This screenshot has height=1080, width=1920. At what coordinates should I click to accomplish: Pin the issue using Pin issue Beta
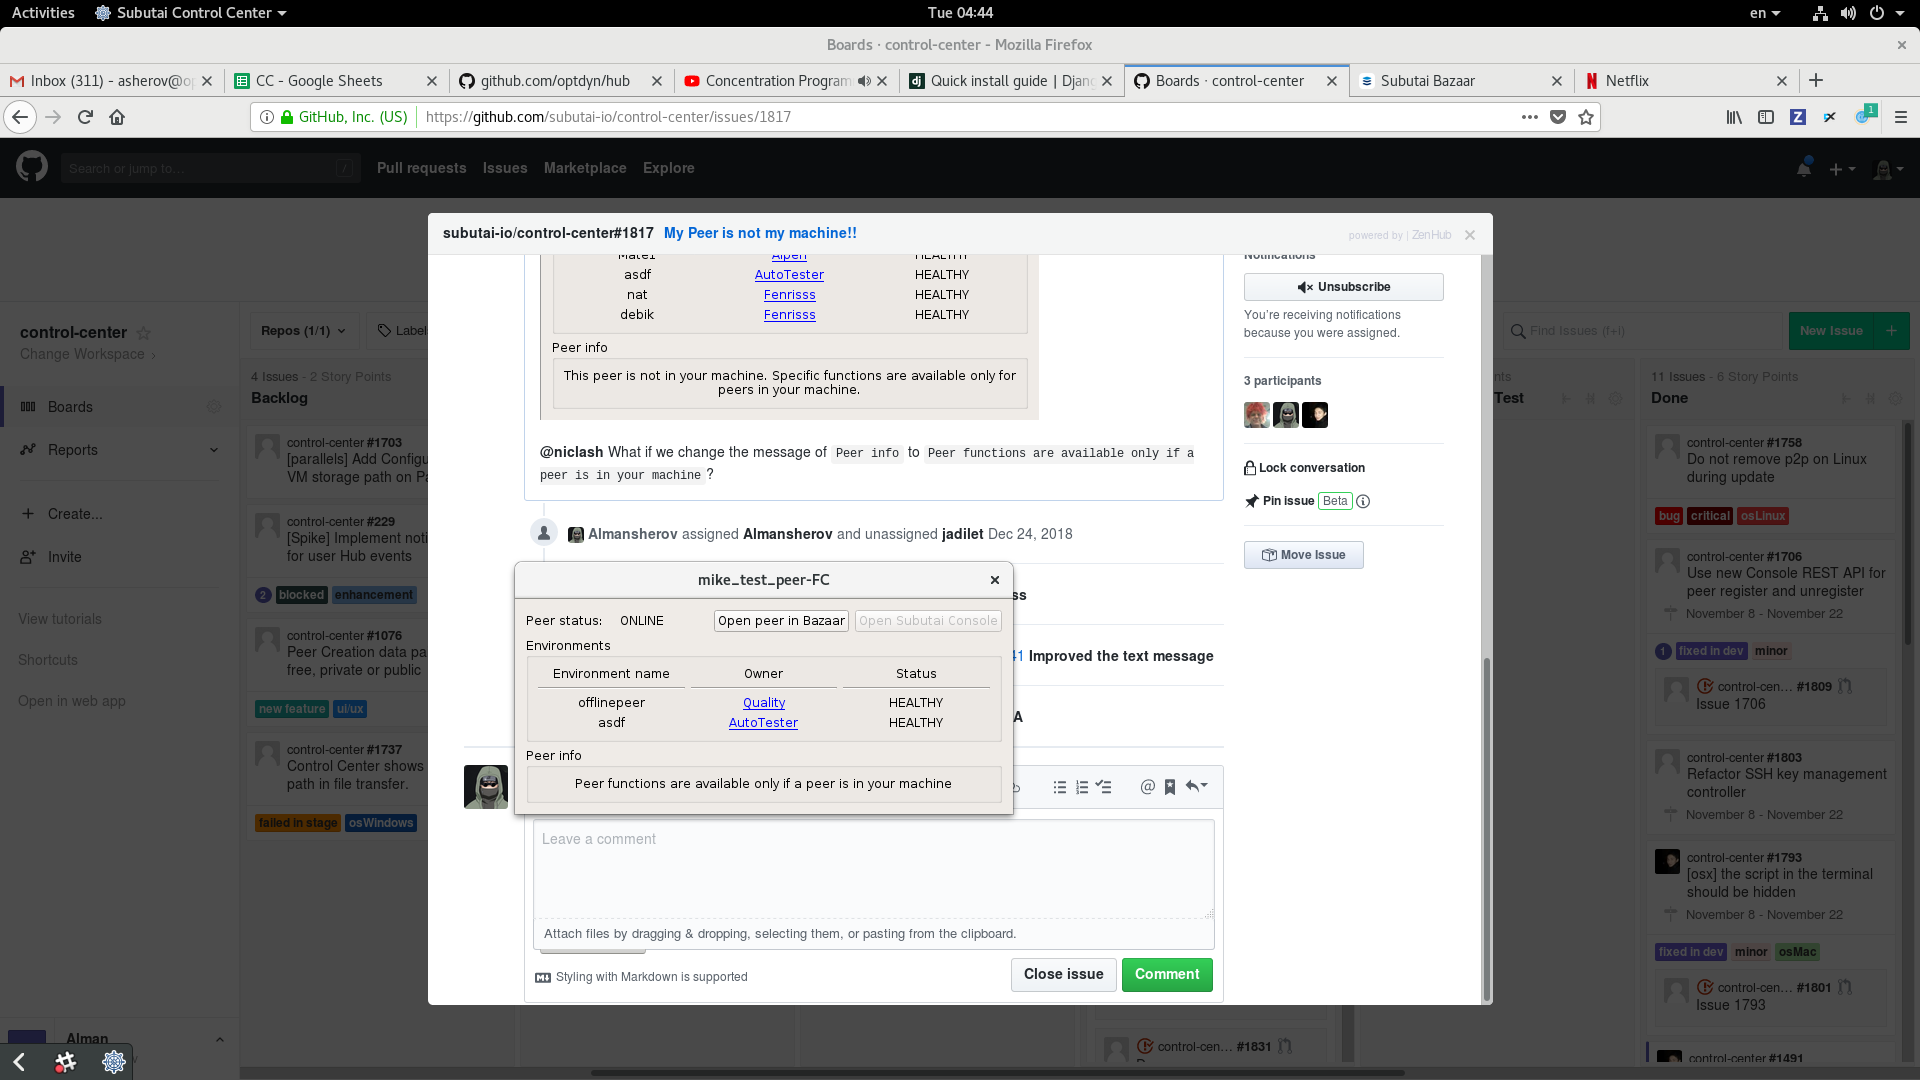[x=1288, y=501]
